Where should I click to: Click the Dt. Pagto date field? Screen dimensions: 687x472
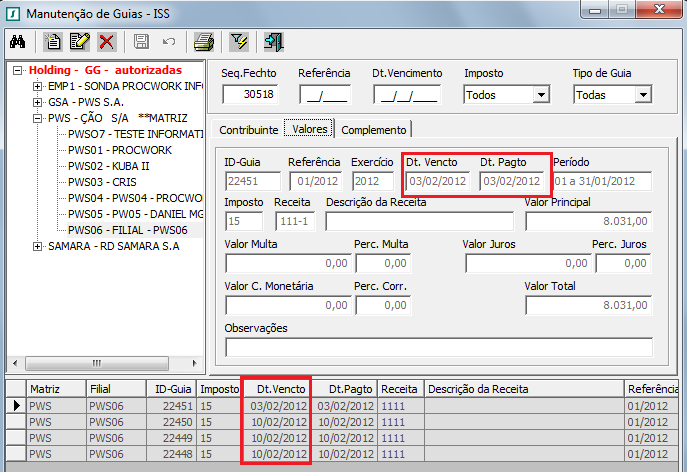[x=511, y=181]
